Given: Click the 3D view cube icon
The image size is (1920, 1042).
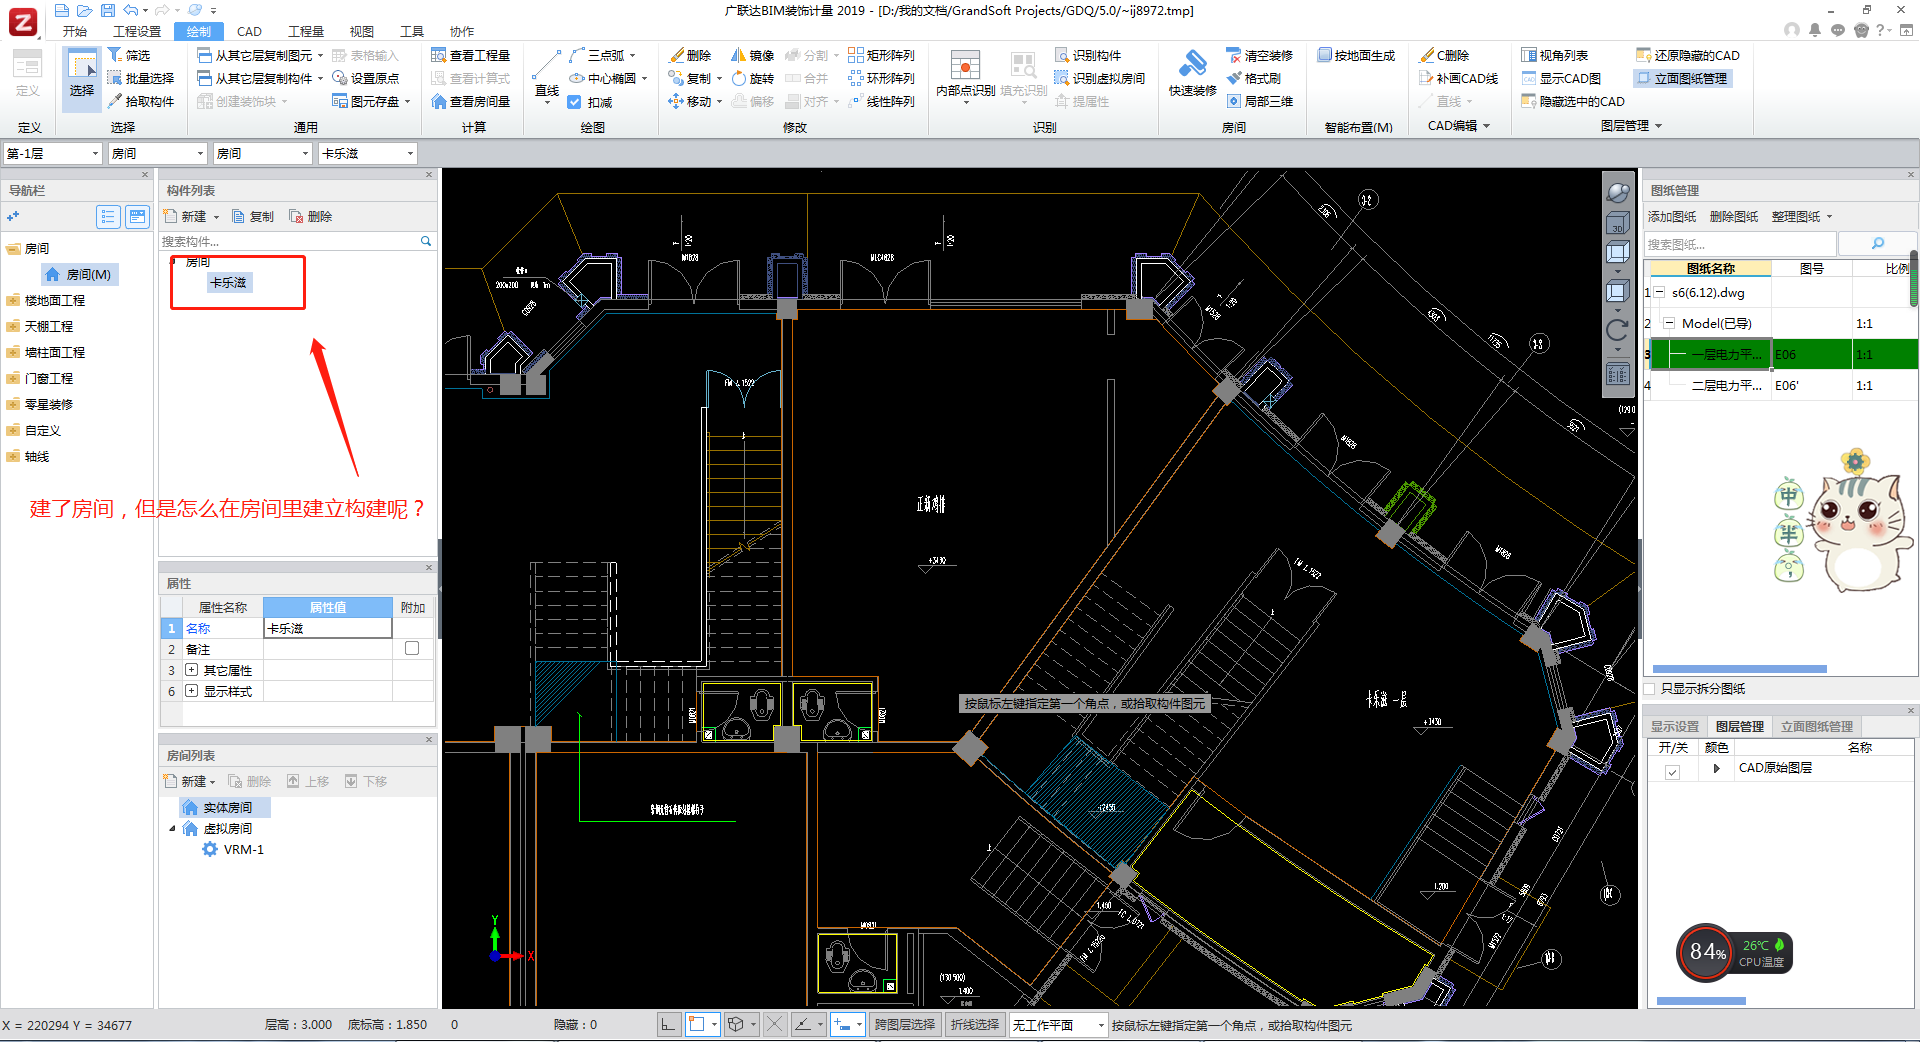Looking at the screenshot, I should pyautogui.click(x=1617, y=222).
